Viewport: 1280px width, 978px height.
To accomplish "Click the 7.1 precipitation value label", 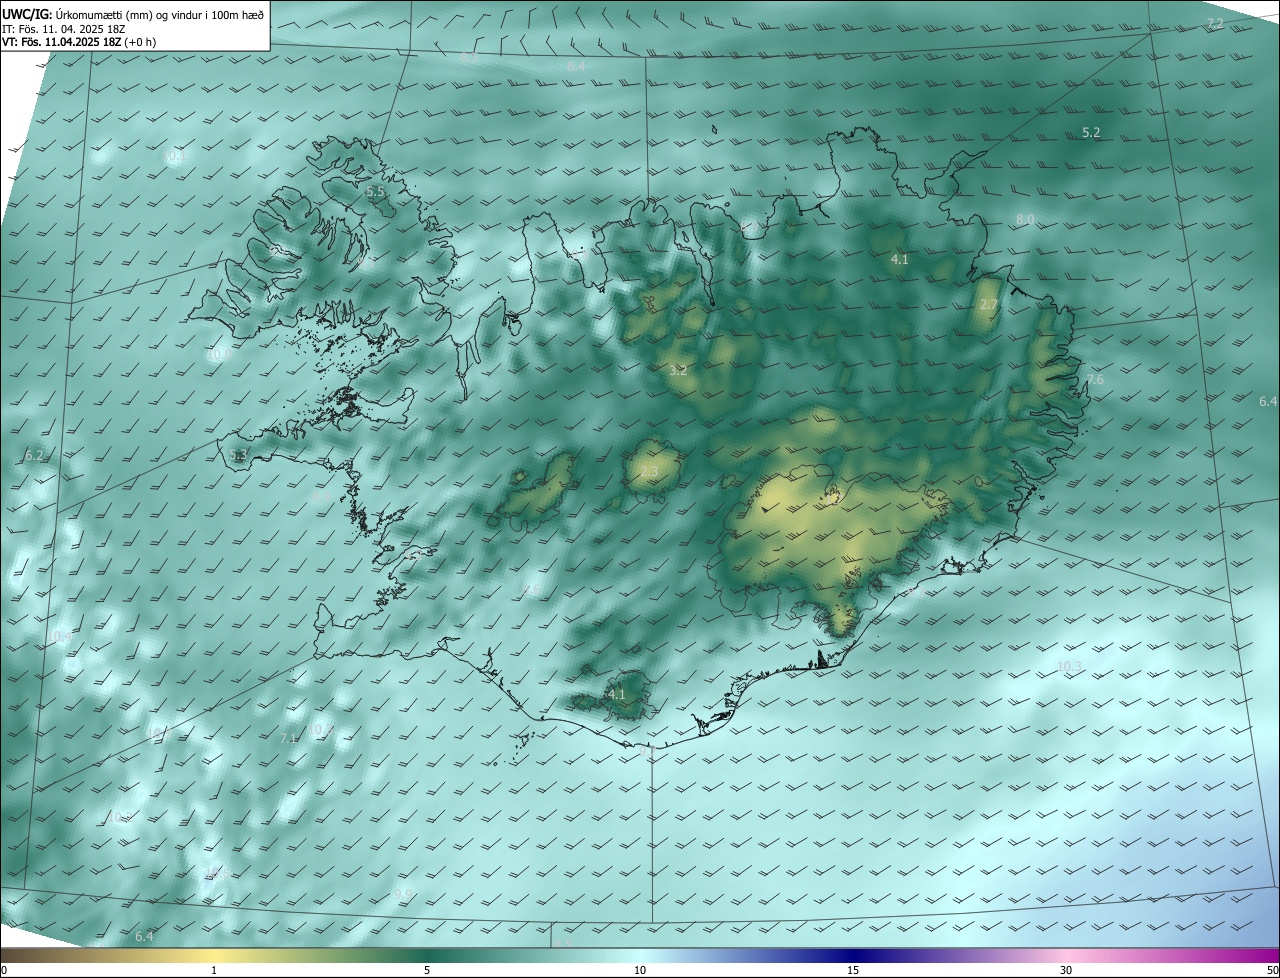I will [x=289, y=738].
